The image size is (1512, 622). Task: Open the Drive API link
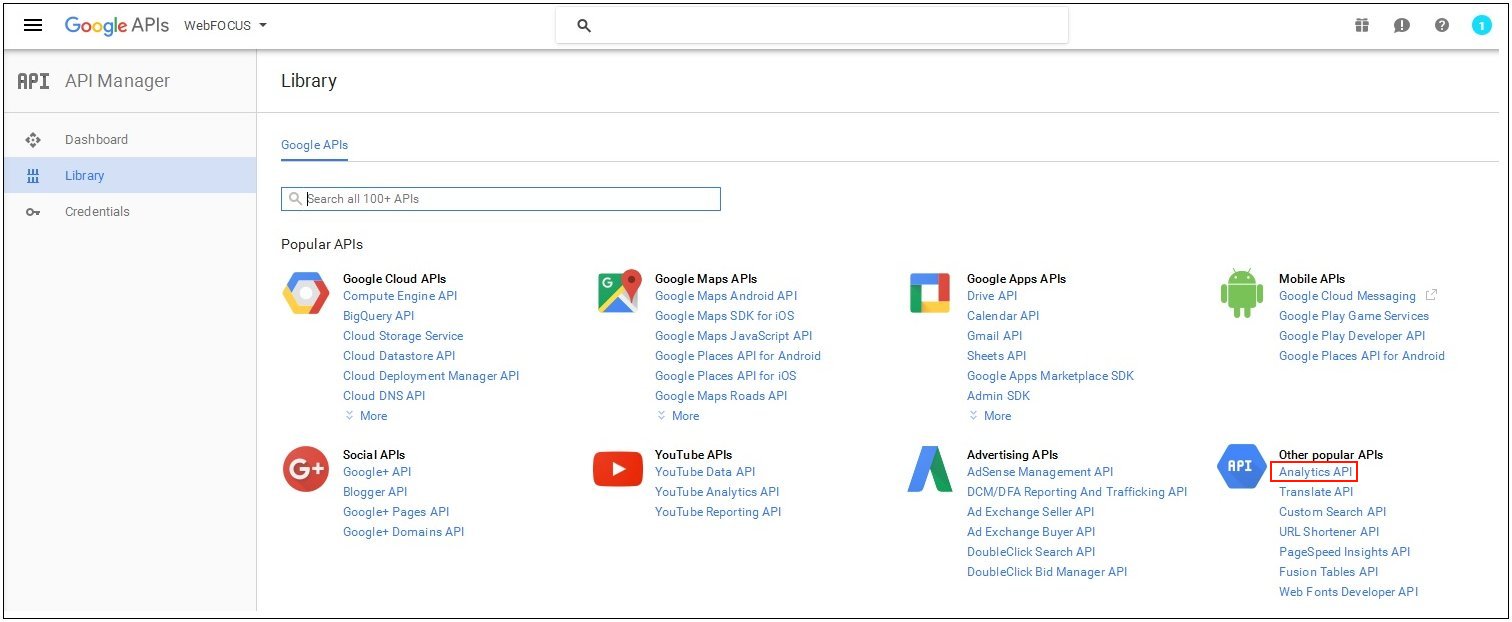(x=992, y=296)
